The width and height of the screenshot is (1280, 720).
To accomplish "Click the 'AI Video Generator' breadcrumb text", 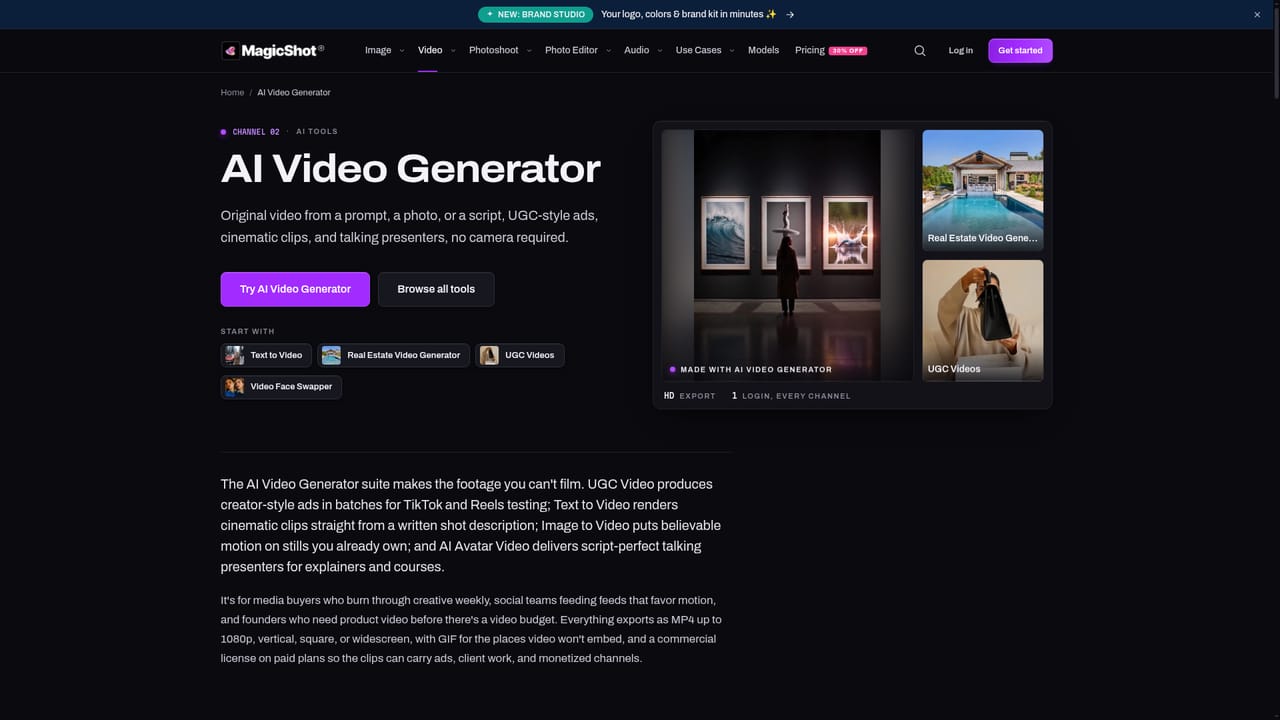I will click(x=294, y=93).
